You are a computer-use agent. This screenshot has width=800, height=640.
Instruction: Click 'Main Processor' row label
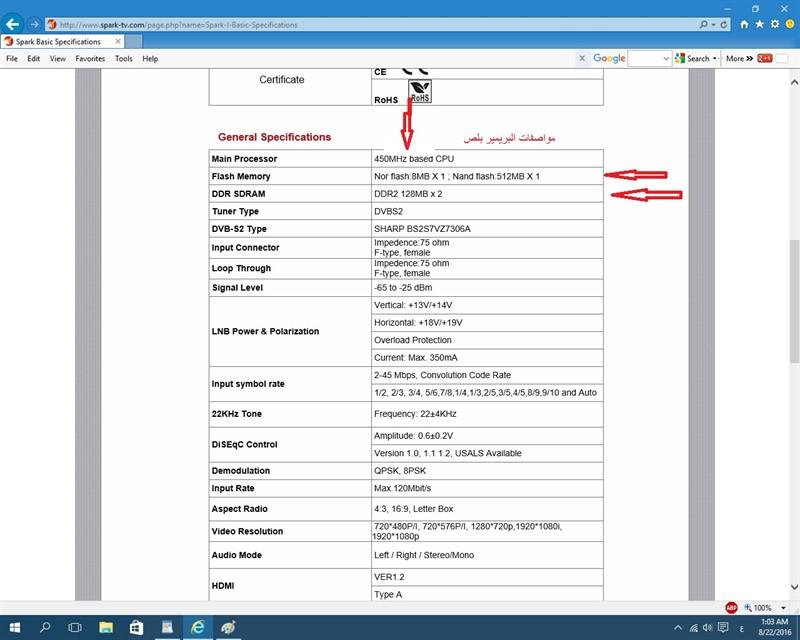pyautogui.click(x=244, y=159)
